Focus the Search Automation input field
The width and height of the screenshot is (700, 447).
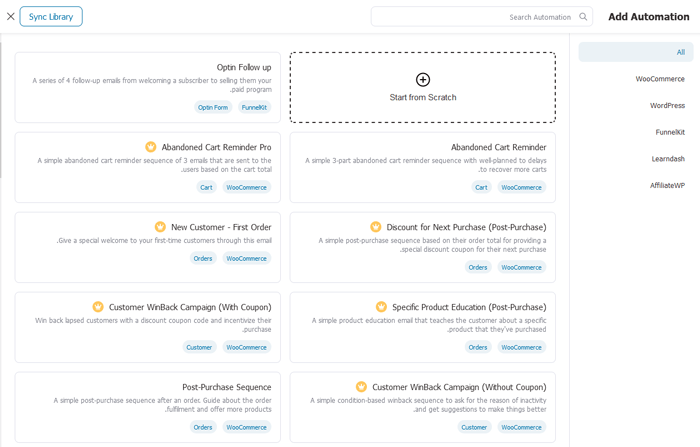pos(470,17)
